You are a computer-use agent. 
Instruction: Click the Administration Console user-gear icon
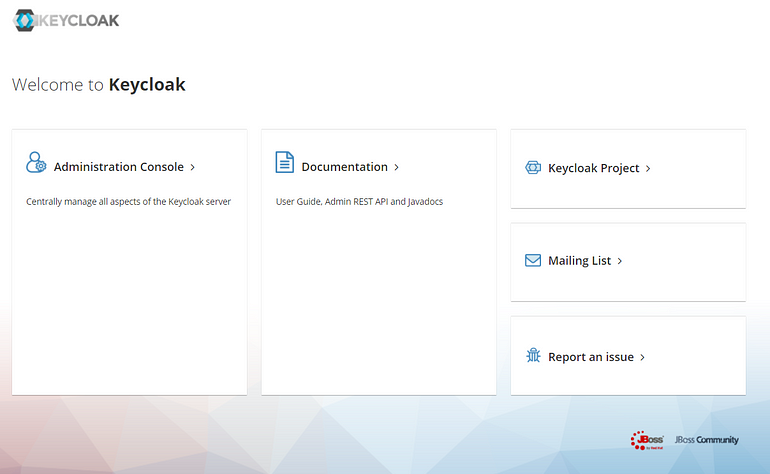[36, 163]
